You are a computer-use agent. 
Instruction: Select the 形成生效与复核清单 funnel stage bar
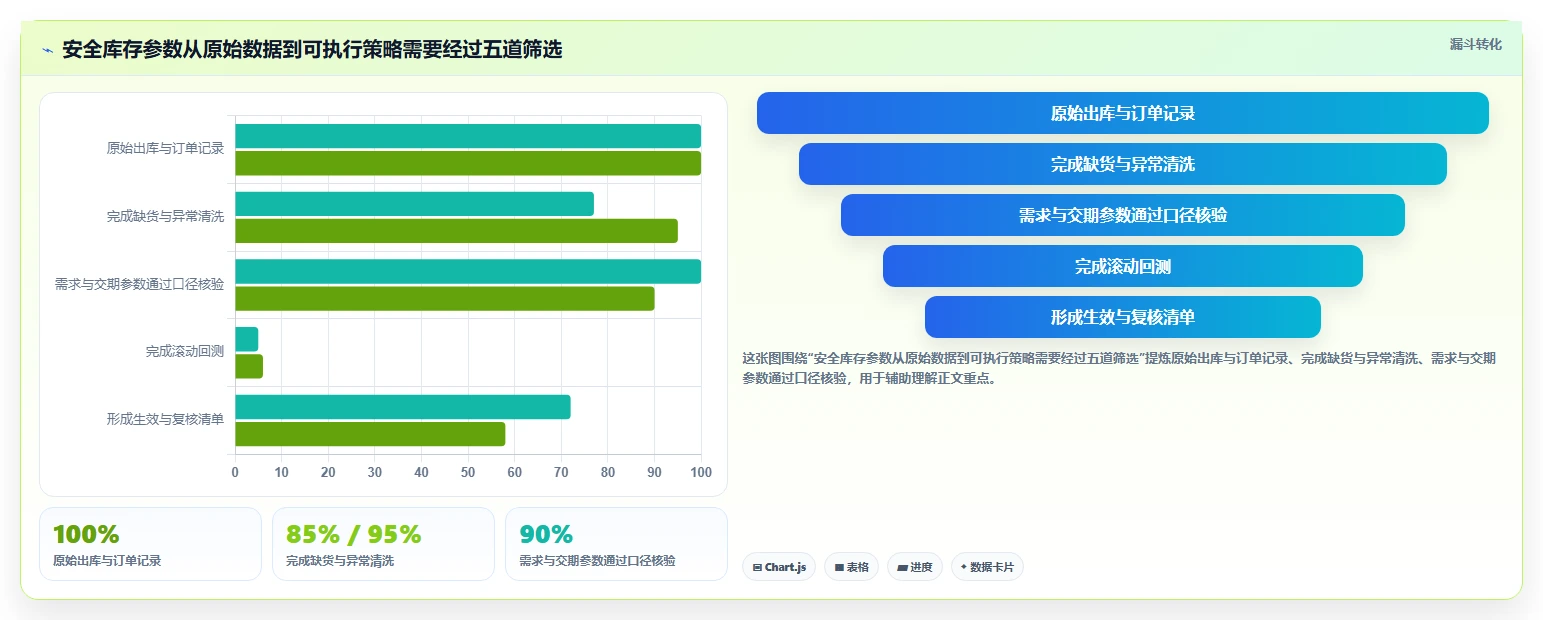[1122, 317]
